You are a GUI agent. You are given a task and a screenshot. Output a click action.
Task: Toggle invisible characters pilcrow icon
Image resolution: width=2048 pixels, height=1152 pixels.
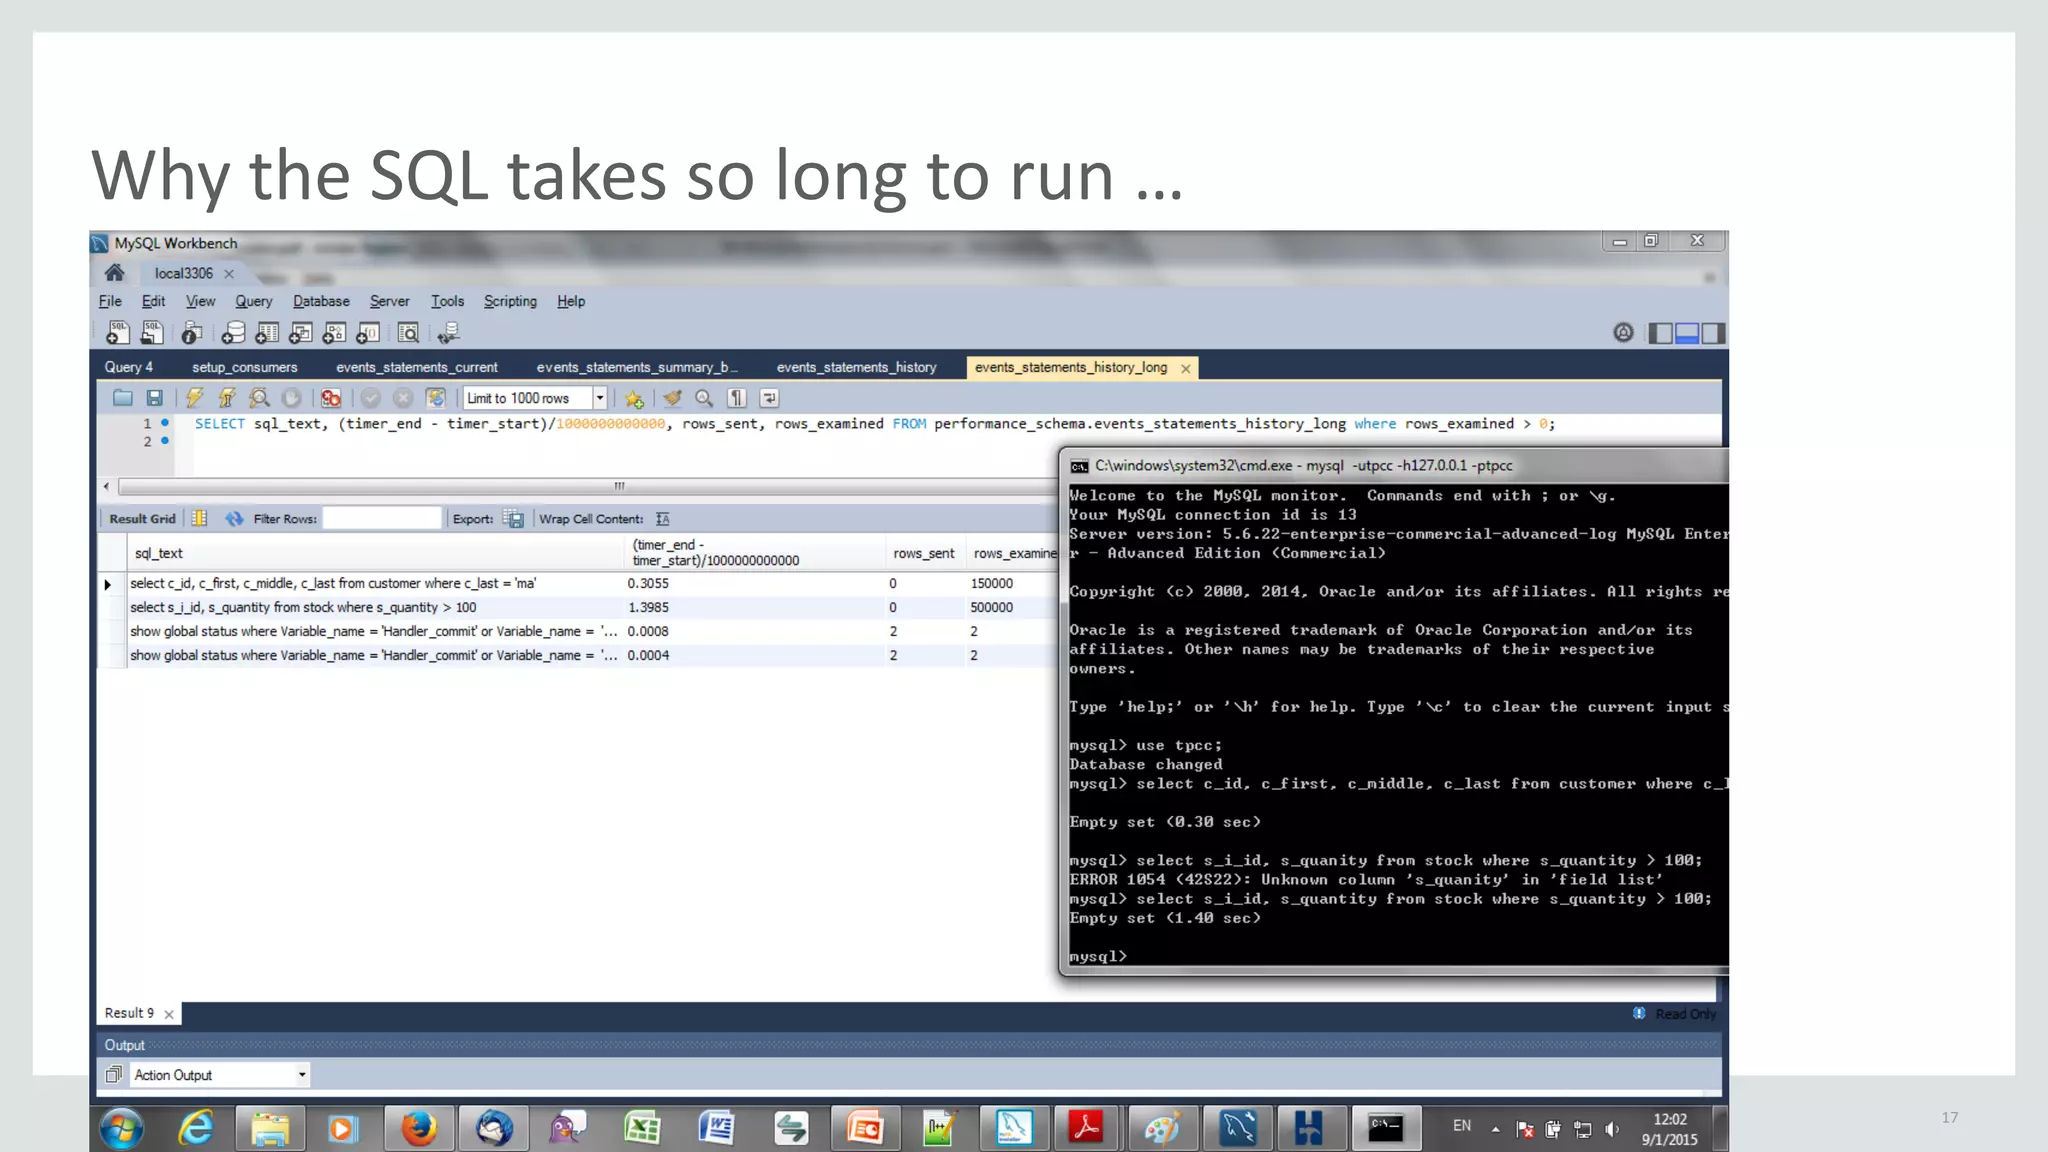click(737, 398)
